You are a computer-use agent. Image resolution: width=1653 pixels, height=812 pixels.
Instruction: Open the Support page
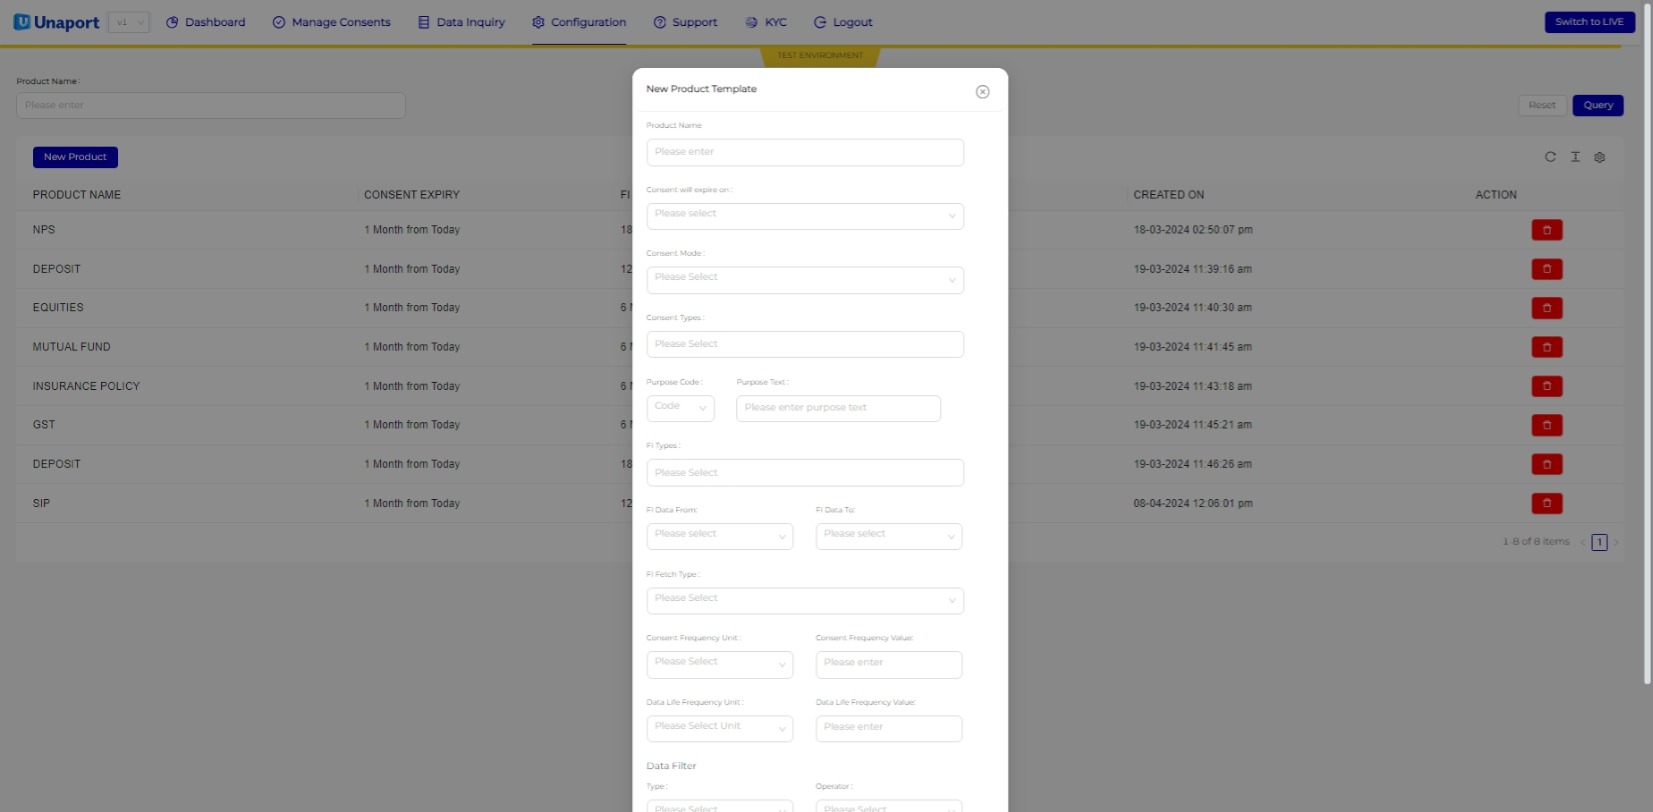(x=685, y=22)
